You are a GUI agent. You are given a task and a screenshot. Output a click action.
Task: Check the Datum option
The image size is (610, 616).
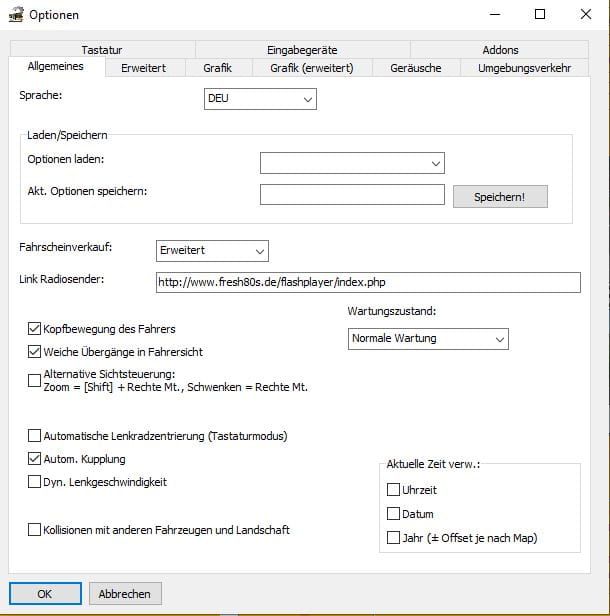tap(393, 514)
